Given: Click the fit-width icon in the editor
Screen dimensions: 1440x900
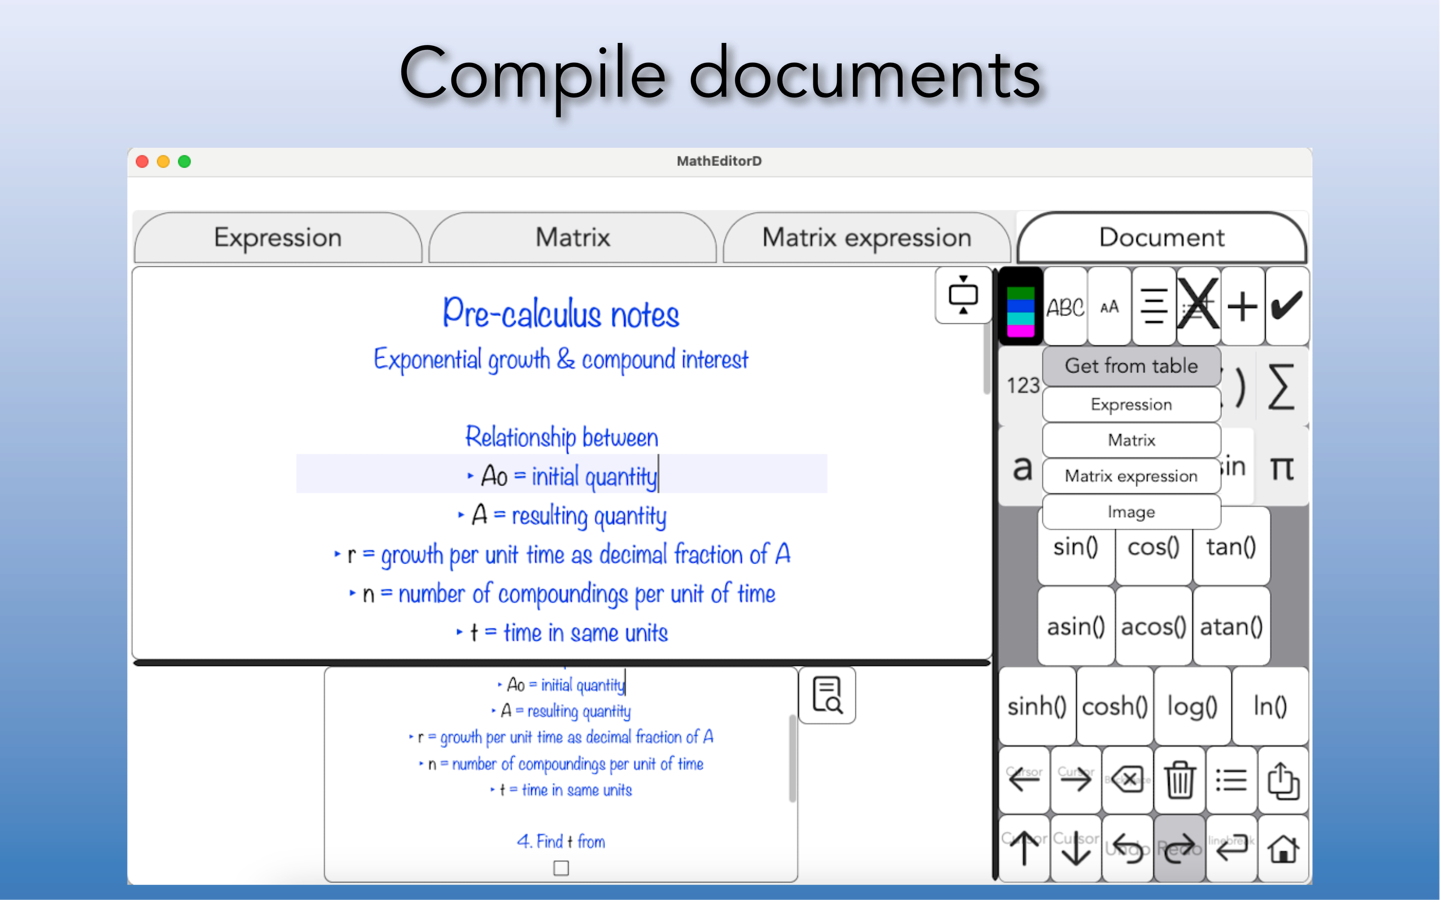Looking at the screenshot, I should tap(963, 295).
